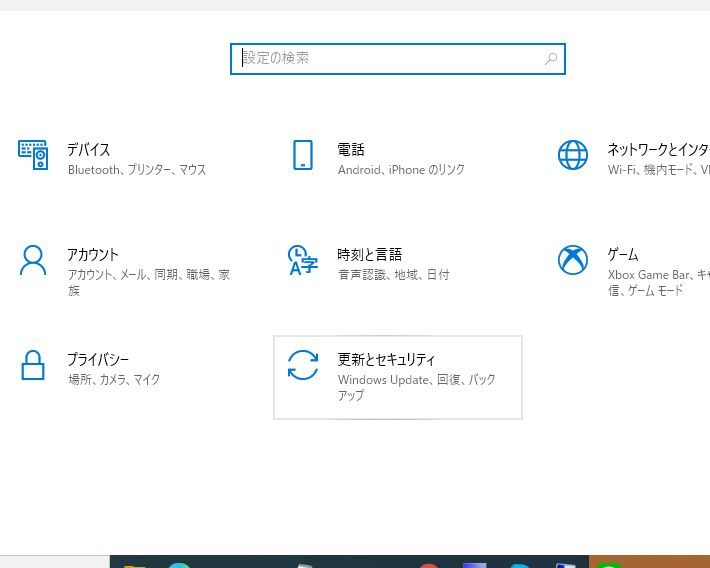Click the clock-and-letter icon for 時刻と言語
Screen dimensions: 710x568
coord(303,260)
